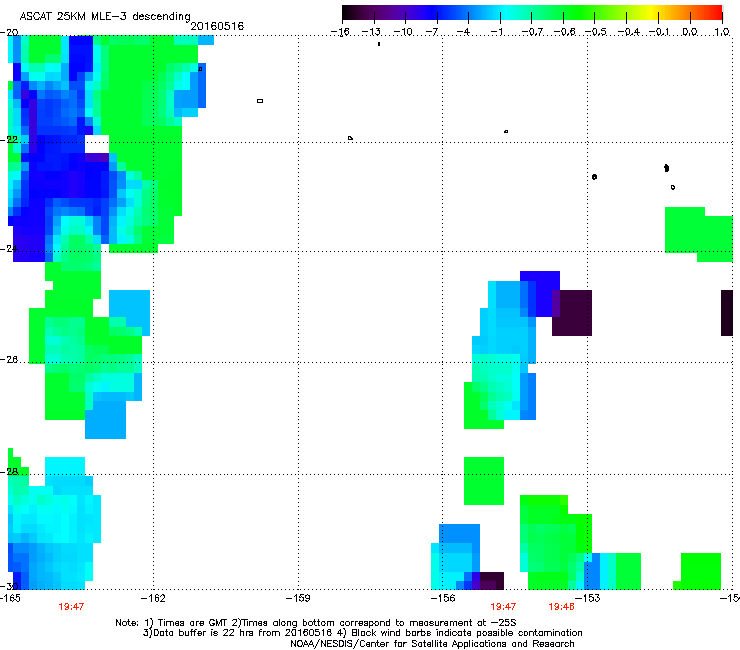The image size is (740, 650).
Task: Click the -30 latitude axis label
Action: coord(9,586)
